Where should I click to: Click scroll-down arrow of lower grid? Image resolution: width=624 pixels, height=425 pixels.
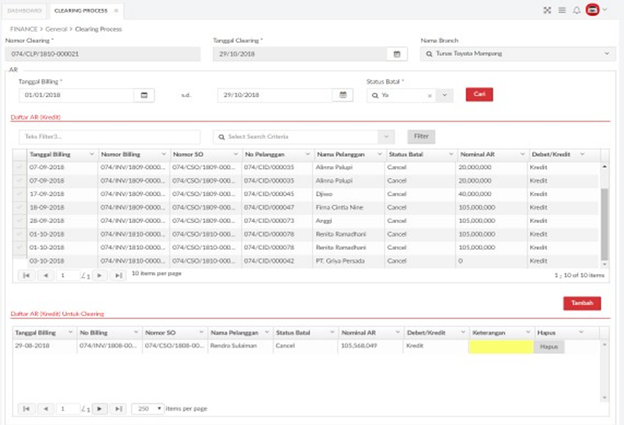[604, 398]
